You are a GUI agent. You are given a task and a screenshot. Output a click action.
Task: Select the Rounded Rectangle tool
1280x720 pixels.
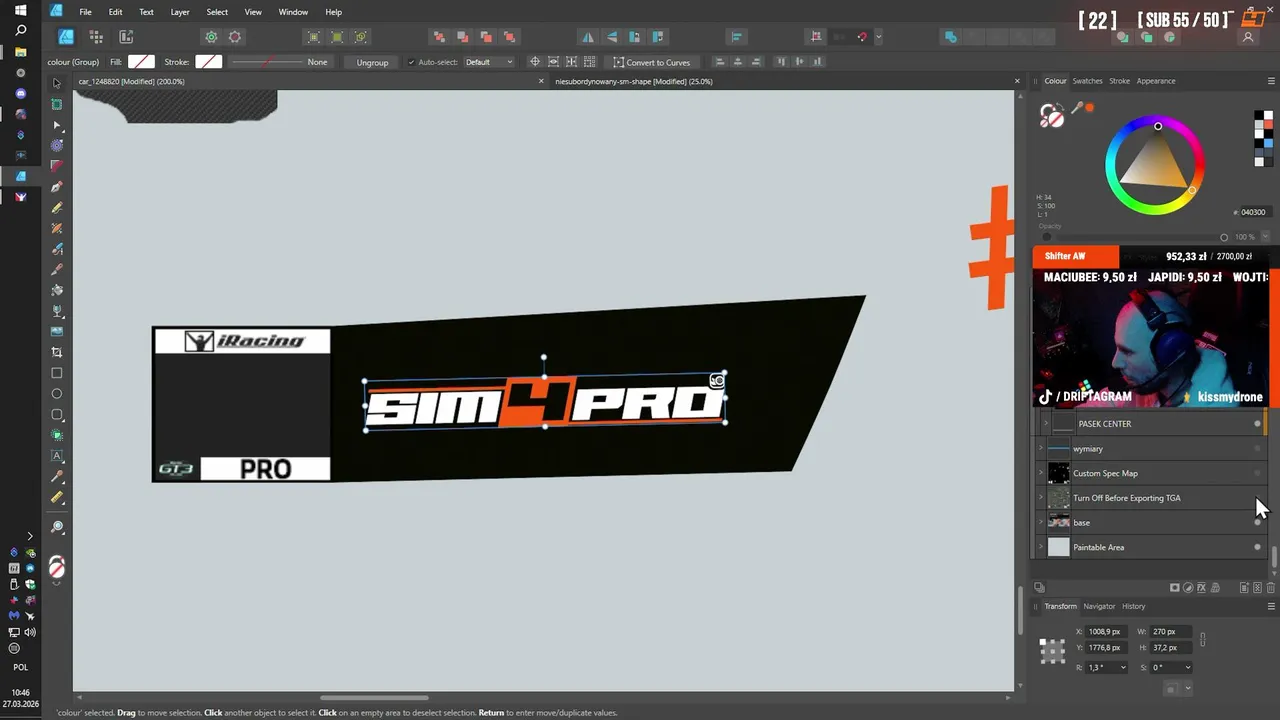[57, 415]
